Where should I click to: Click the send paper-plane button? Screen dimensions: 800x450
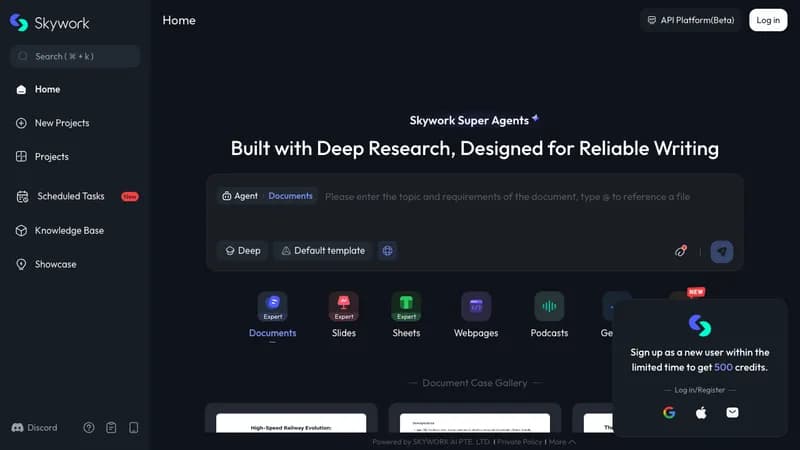click(x=722, y=251)
